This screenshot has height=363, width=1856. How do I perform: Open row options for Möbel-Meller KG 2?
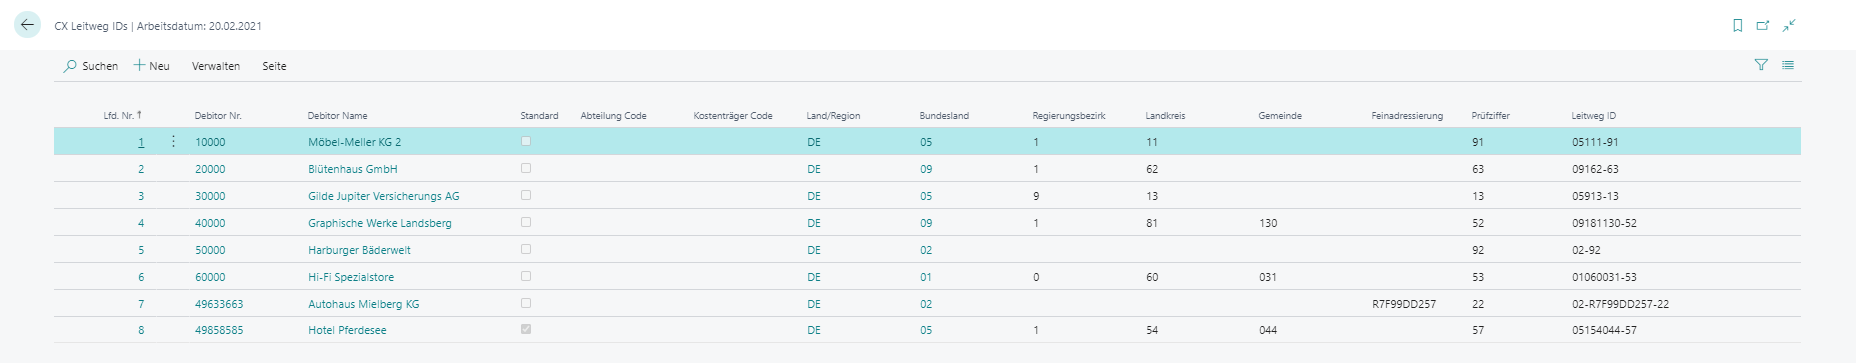click(173, 142)
